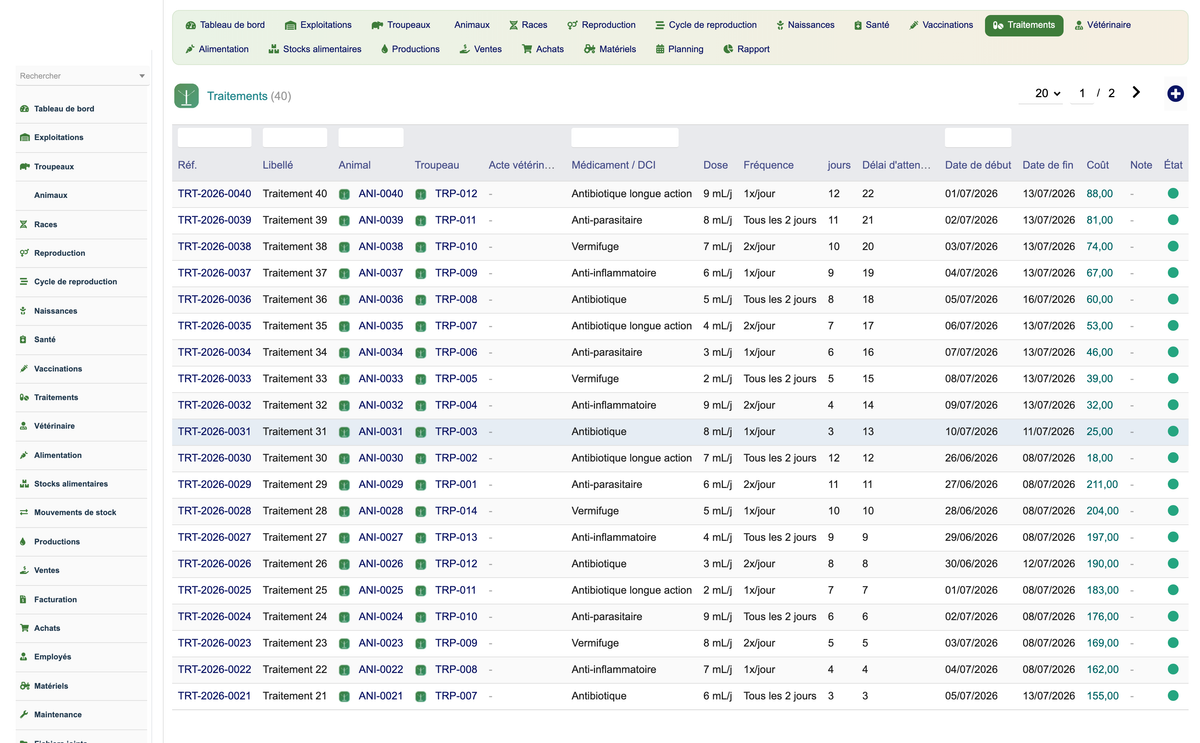Open treatment link TRT-2026-0040

click(214, 194)
